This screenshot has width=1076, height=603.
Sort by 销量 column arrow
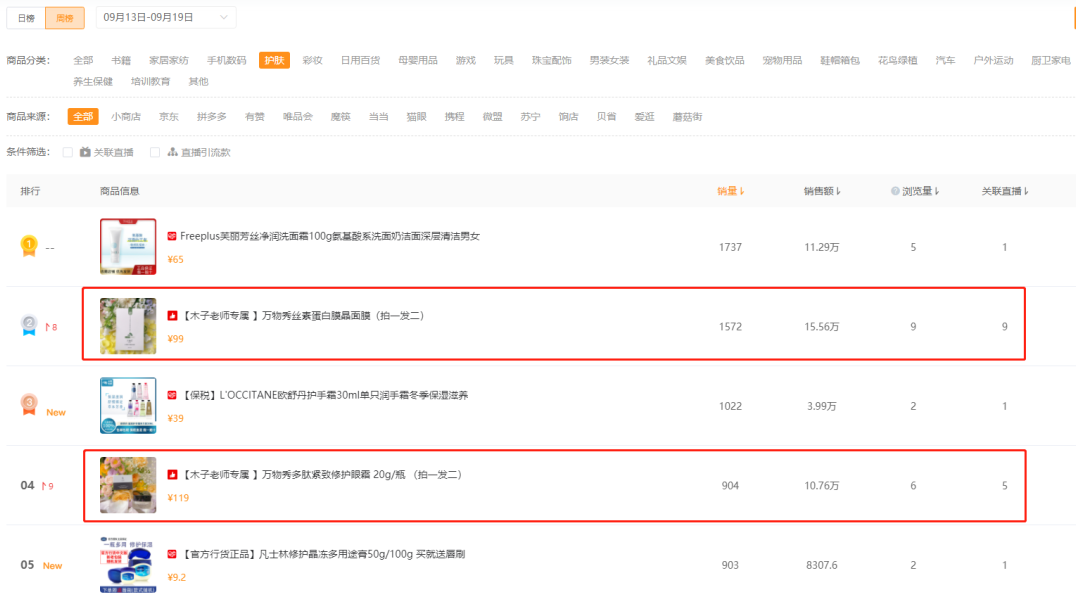(x=742, y=191)
